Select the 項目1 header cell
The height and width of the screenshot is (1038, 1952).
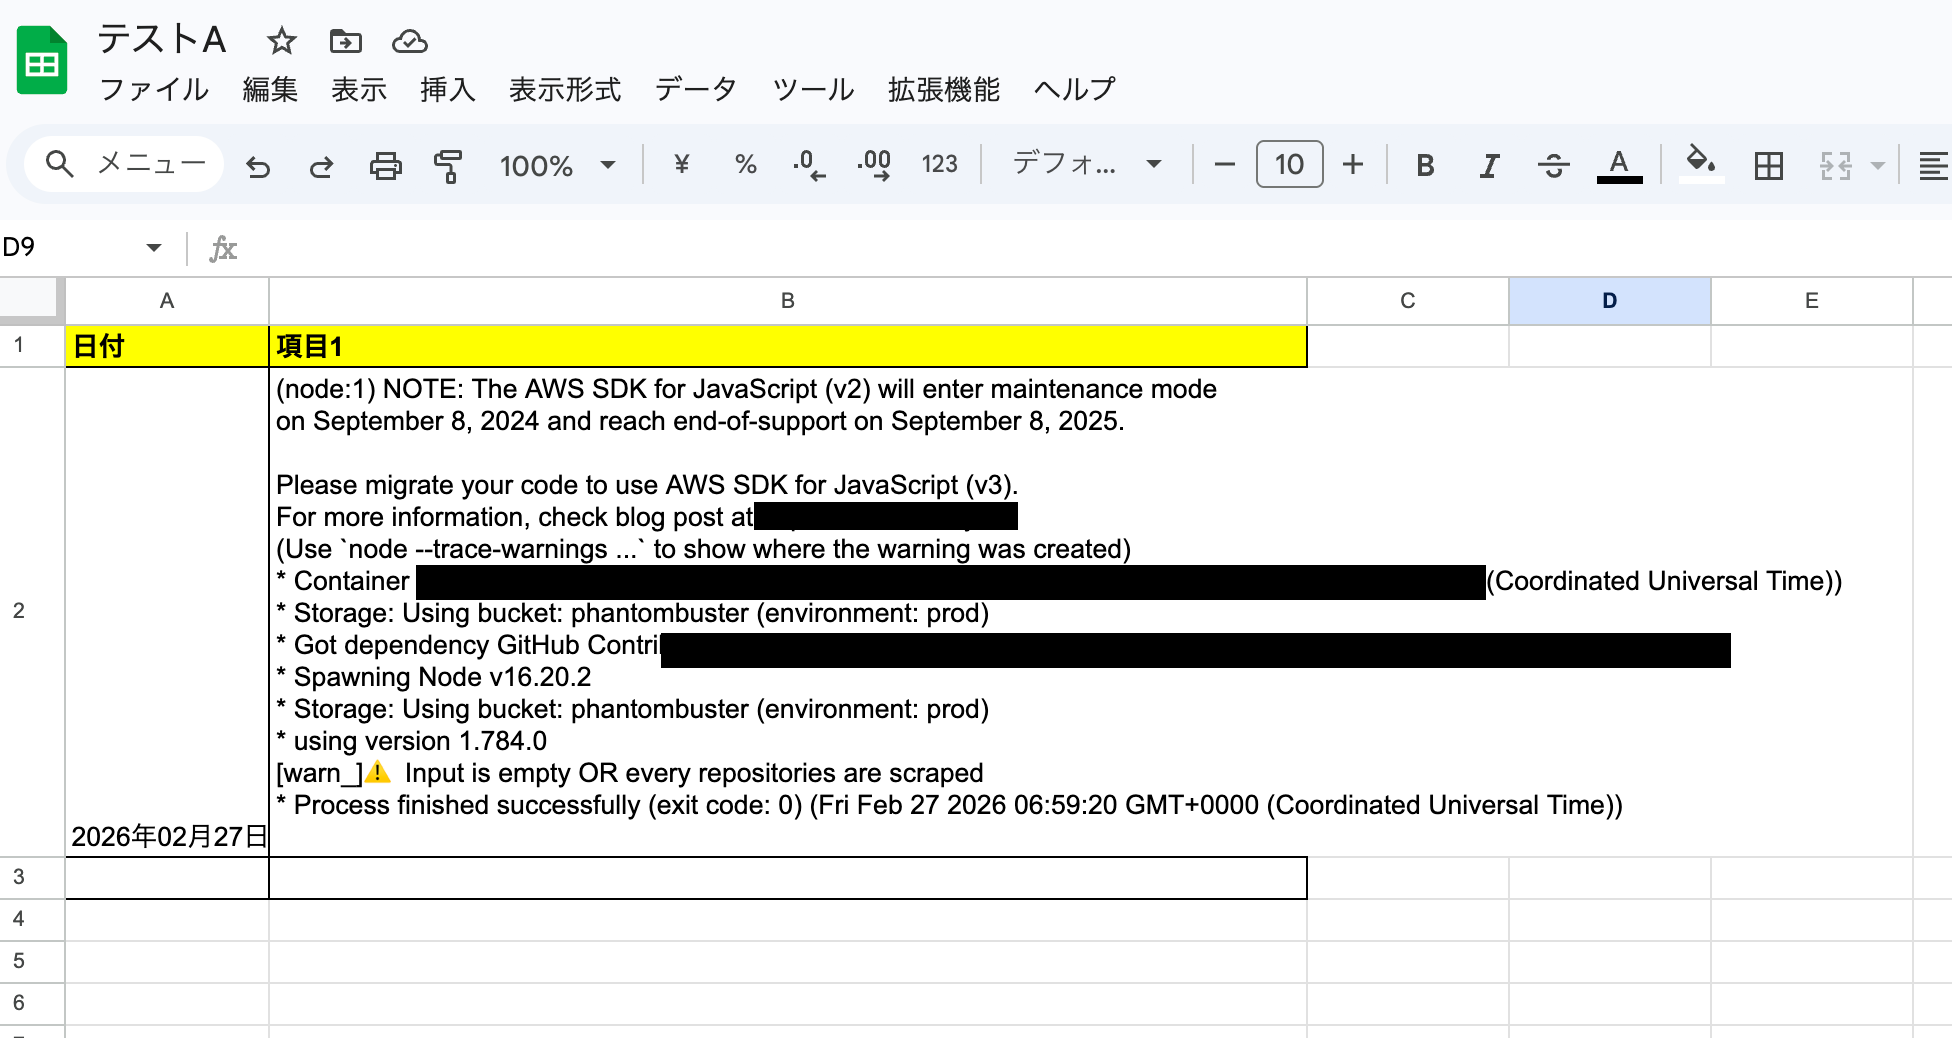click(788, 346)
